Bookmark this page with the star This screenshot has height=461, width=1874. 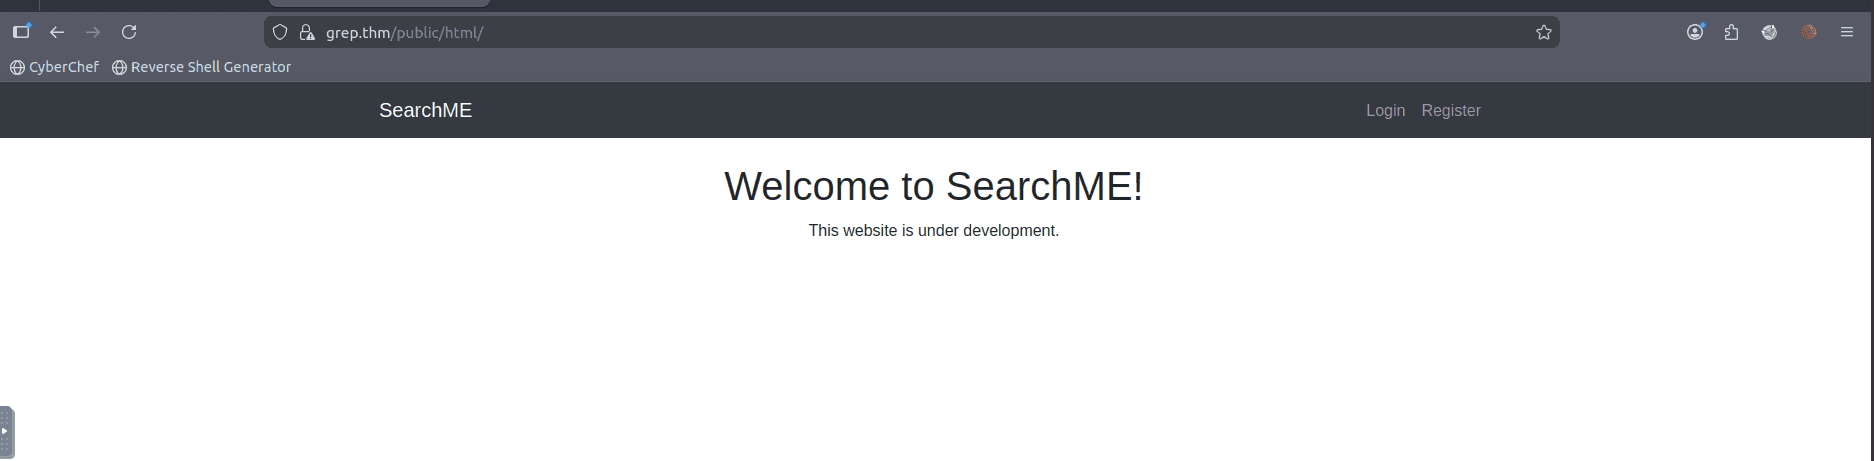pos(1544,32)
